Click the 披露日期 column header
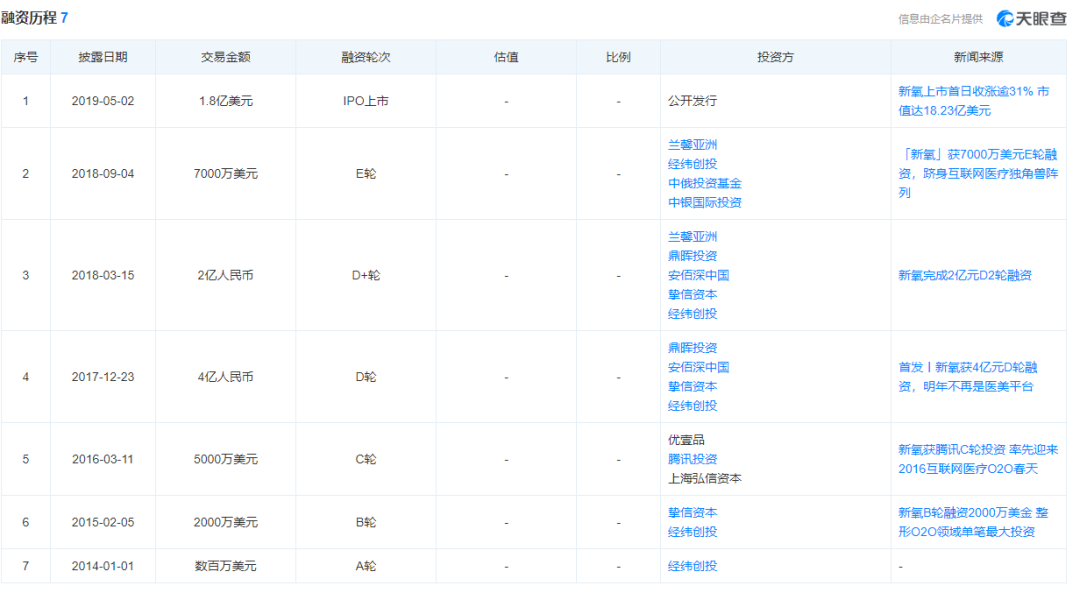The width and height of the screenshot is (1080, 593). pyautogui.click(x=103, y=57)
